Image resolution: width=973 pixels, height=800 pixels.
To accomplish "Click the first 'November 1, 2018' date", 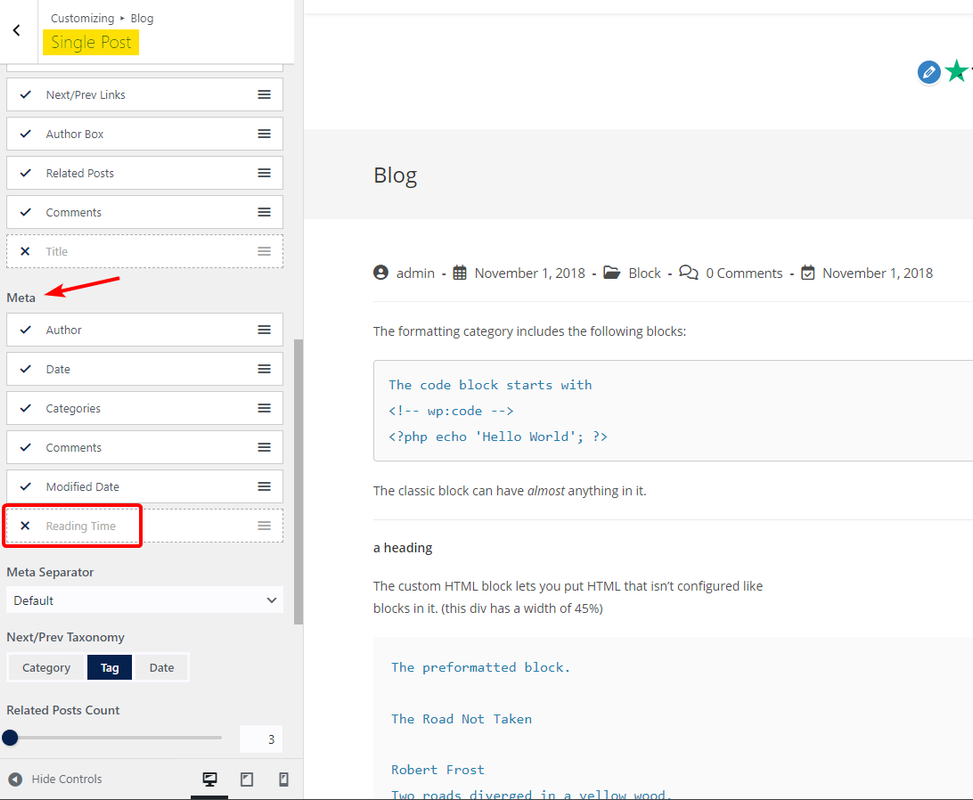I will (530, 273).
